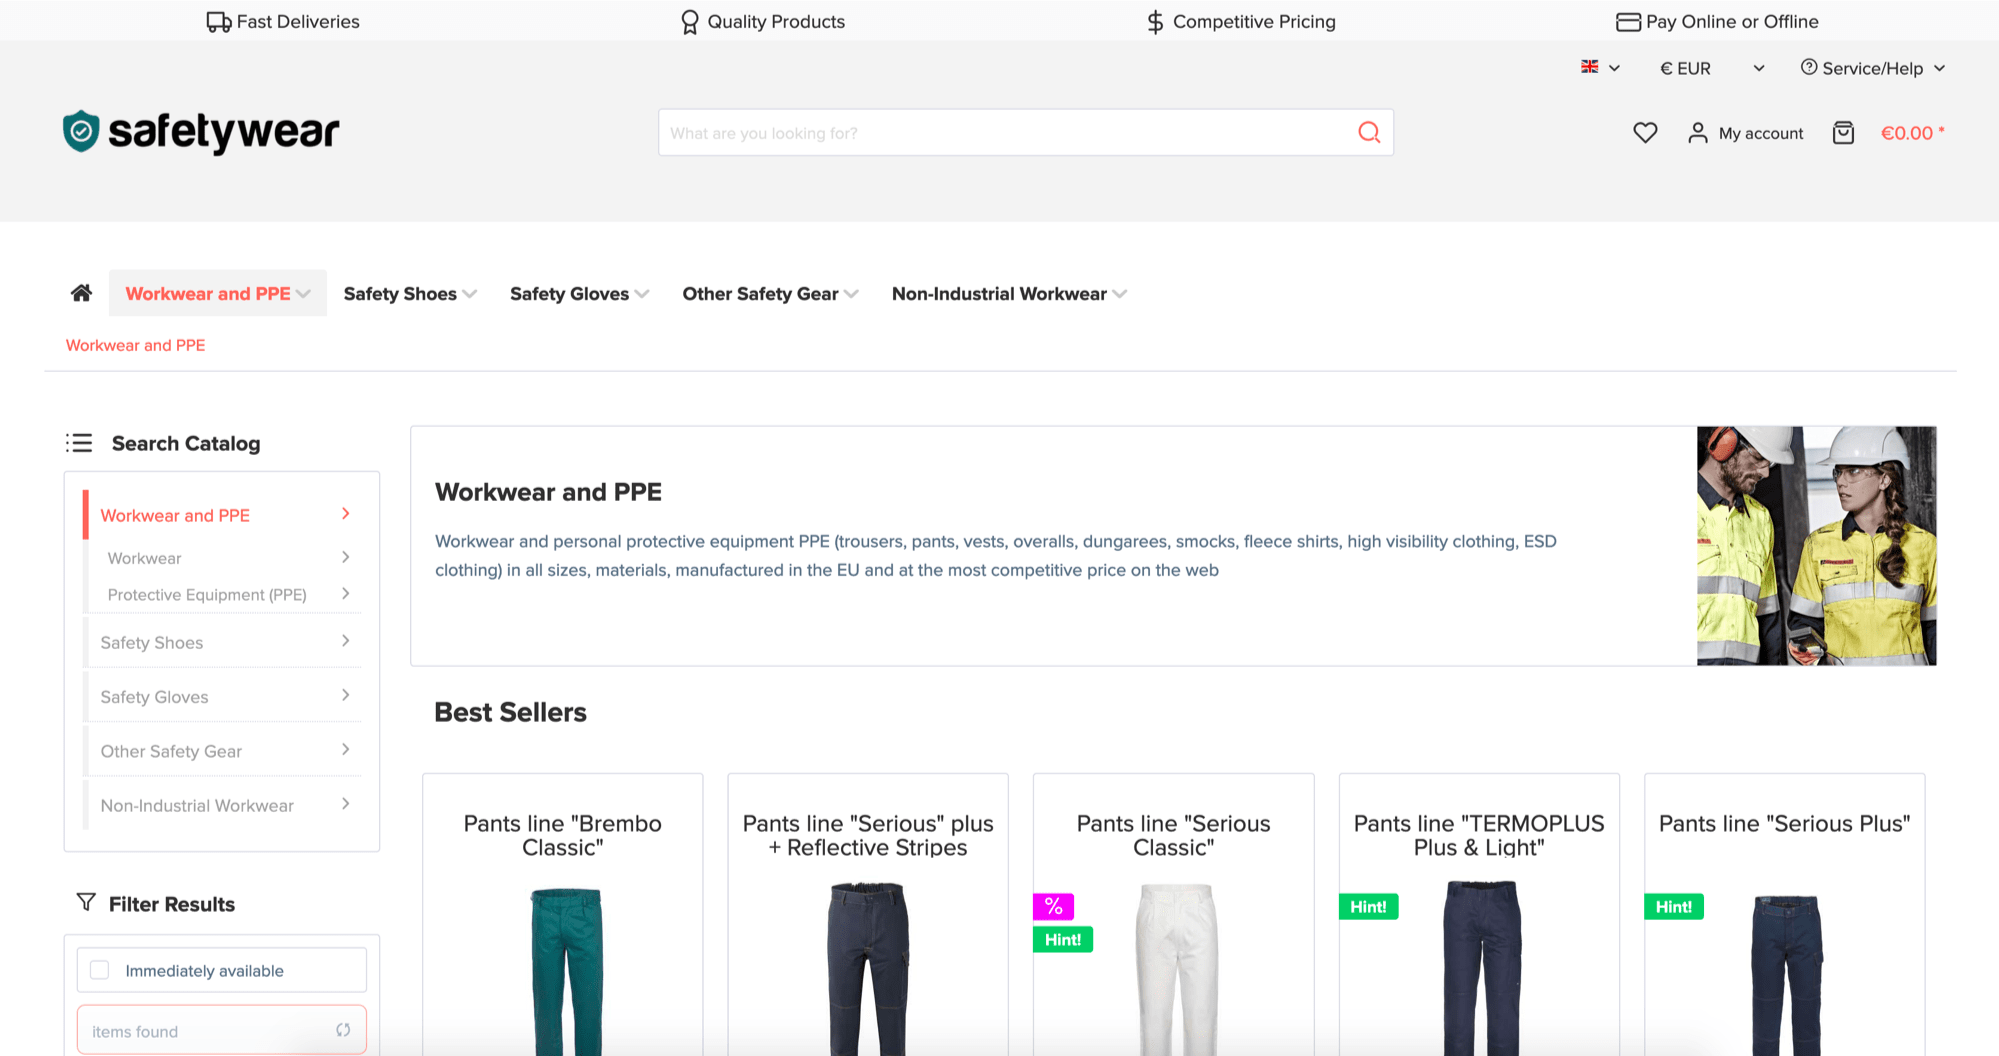The image size is (1999, 1056).
Task: Click the search magnifier icon
Action: click(x=1368, y=132)
